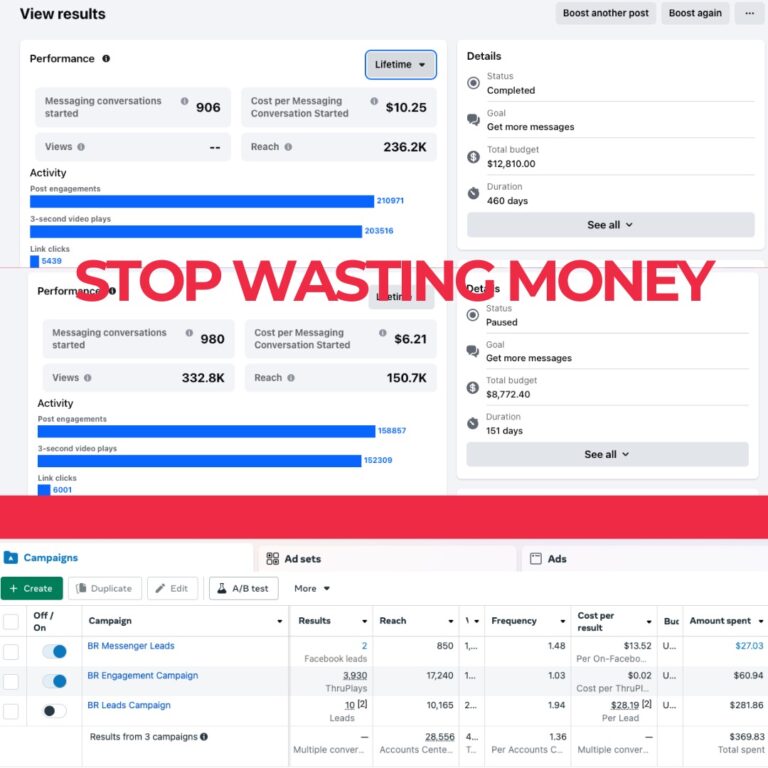The width and height of the screenshot is (768, 768).
Task: Check the box for BR Engagement Campaign
Action: 11,681
